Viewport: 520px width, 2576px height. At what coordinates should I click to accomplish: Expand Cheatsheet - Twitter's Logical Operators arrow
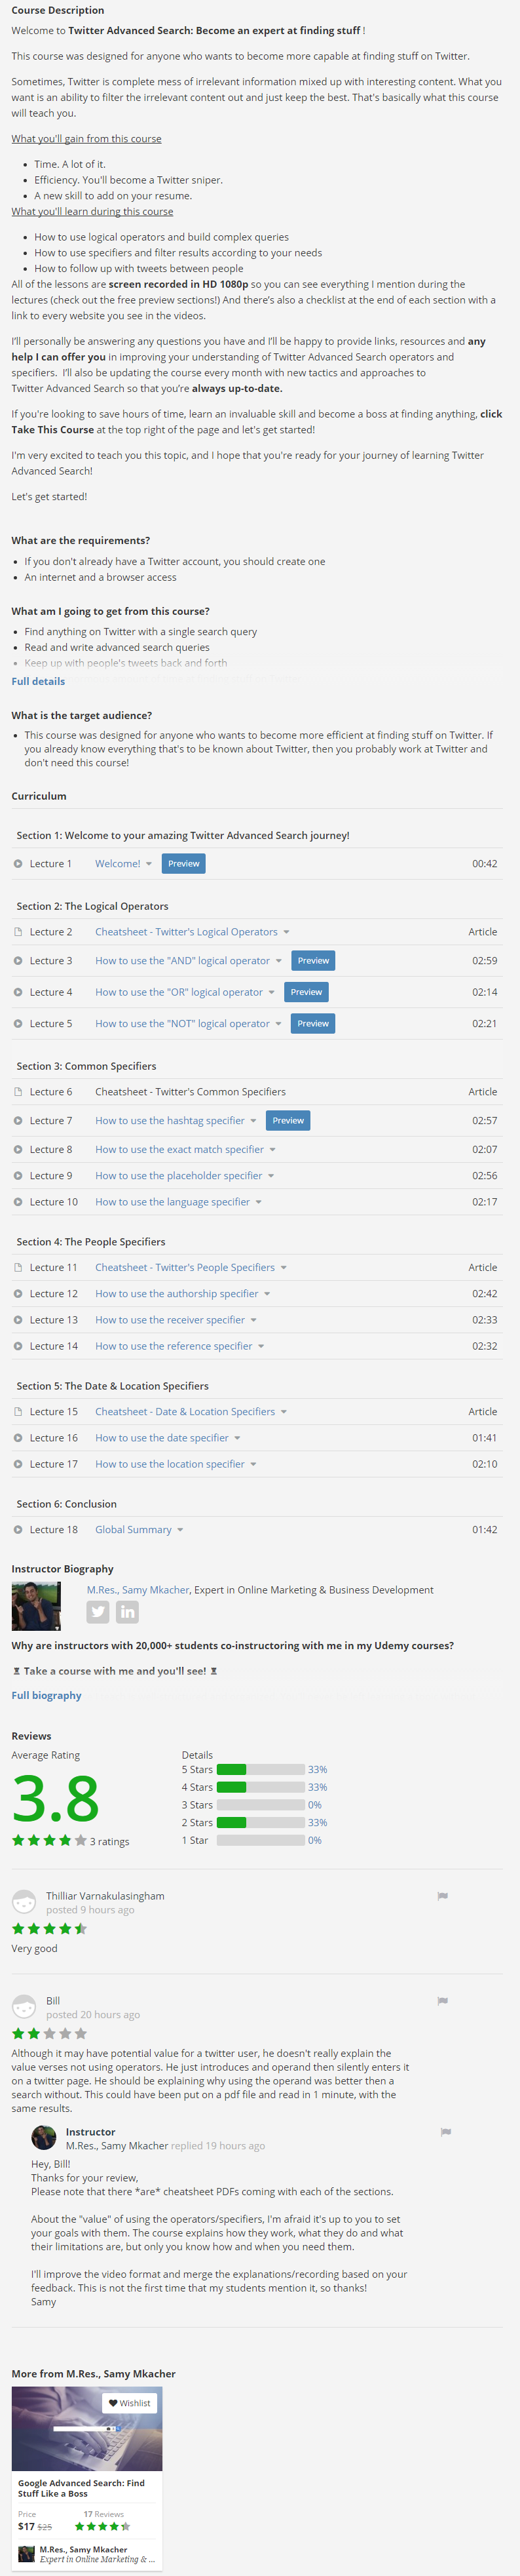click(x=286, y=932)
